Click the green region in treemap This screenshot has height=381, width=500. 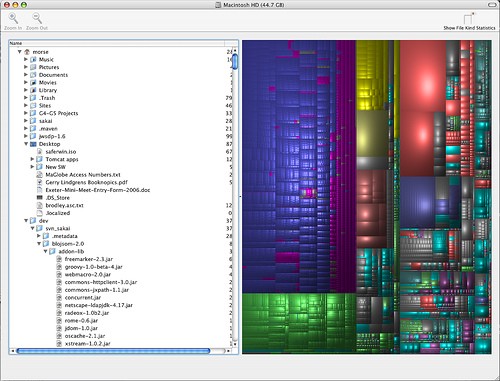[299, 323]
